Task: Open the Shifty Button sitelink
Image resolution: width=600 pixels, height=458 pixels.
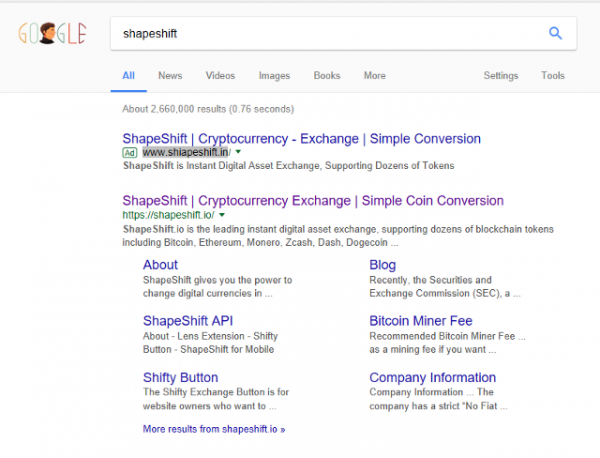Action: coord(181,377)
